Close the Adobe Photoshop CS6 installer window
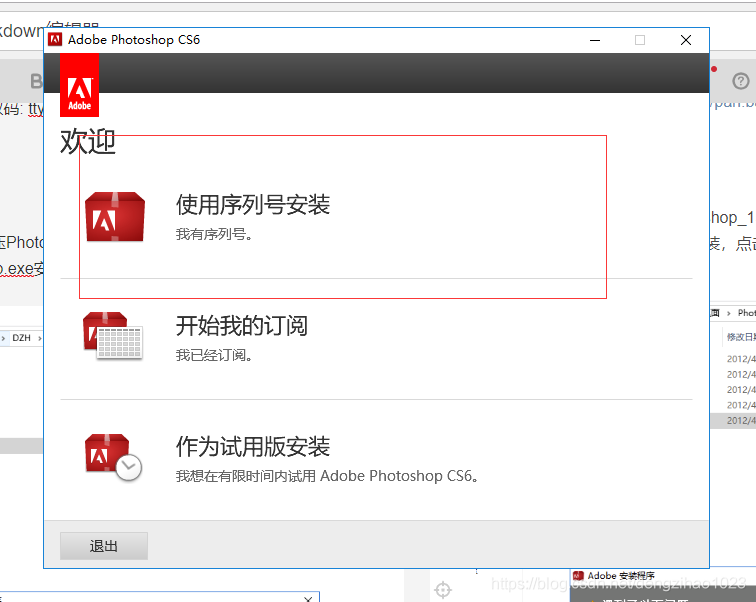 (686, 40)
